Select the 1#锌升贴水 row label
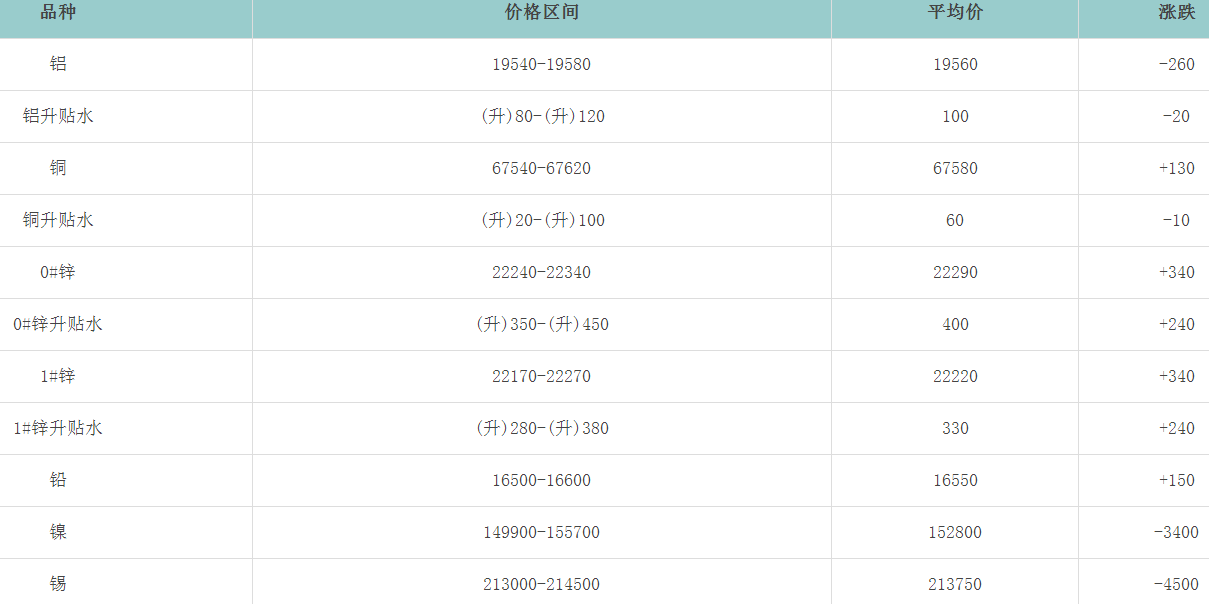 (58, 428)
